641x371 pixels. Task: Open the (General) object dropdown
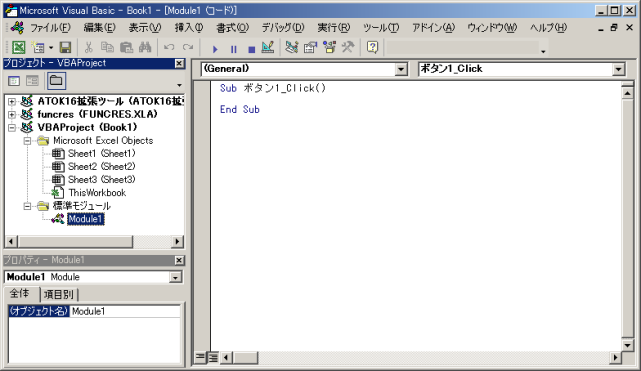[401, 69]
